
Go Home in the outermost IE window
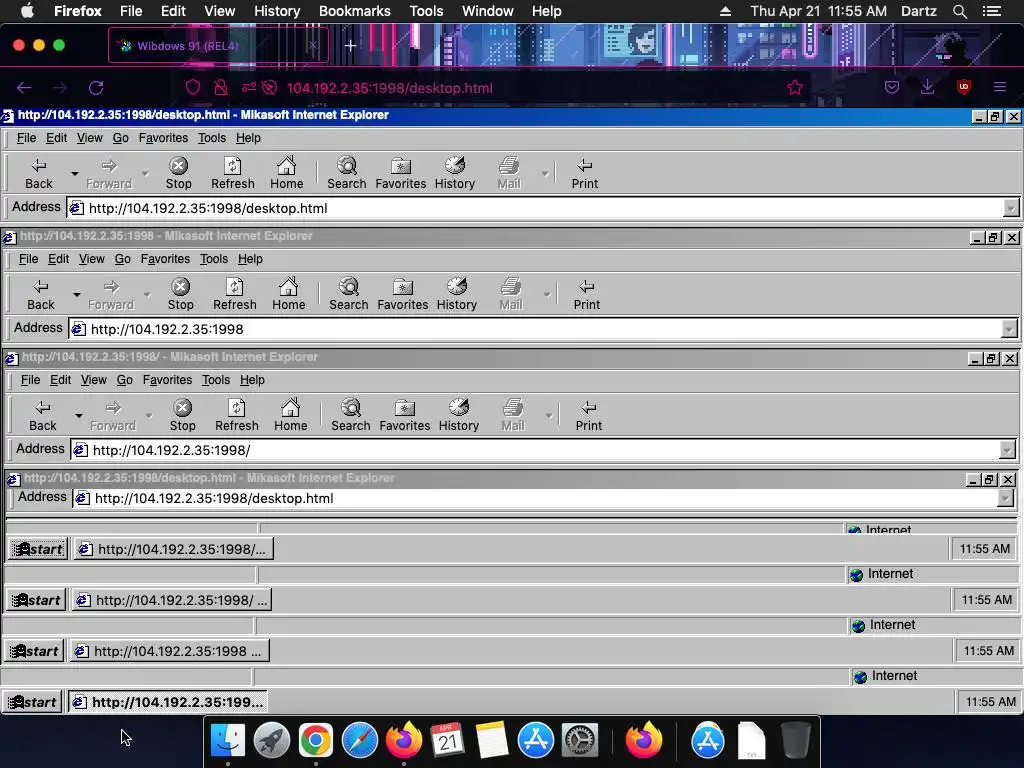[x=287, y=174]
